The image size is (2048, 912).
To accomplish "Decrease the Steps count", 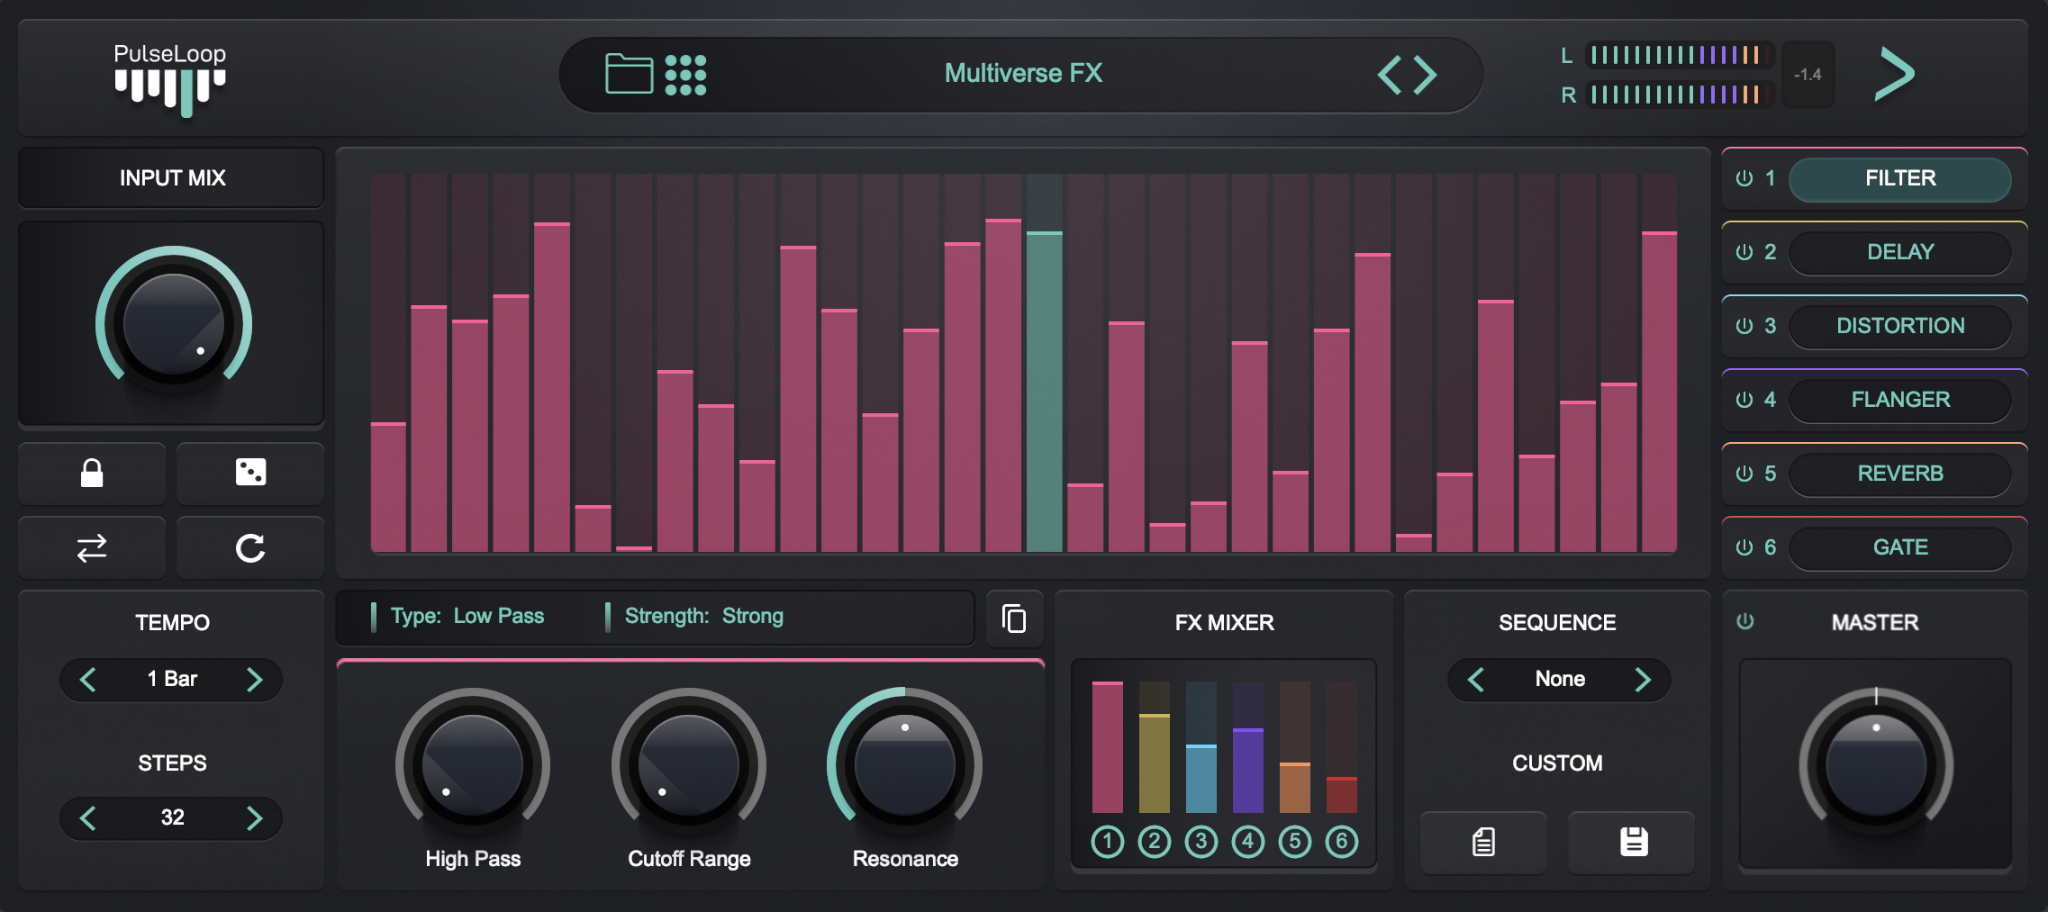I will 88,818.
